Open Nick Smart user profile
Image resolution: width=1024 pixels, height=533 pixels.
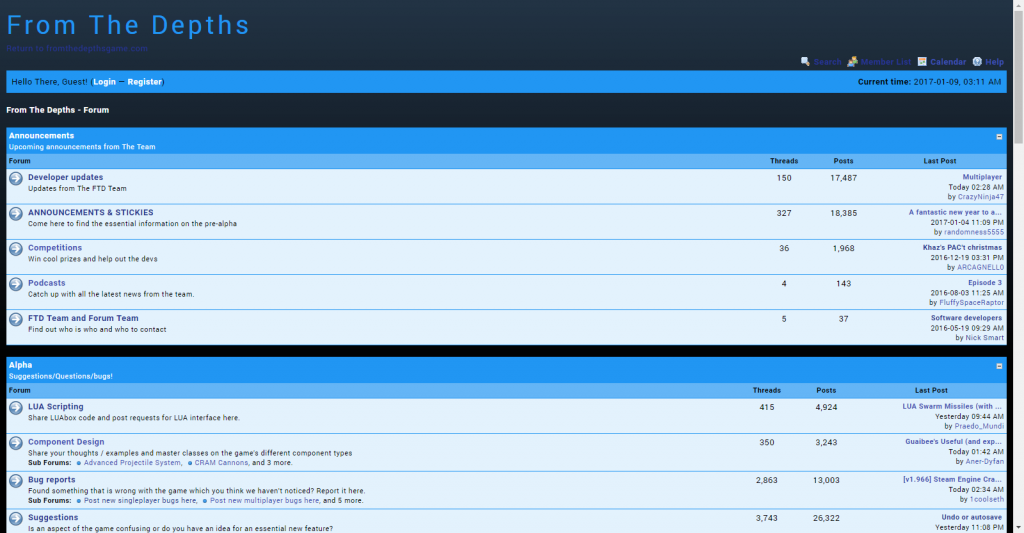click(984, 338)
